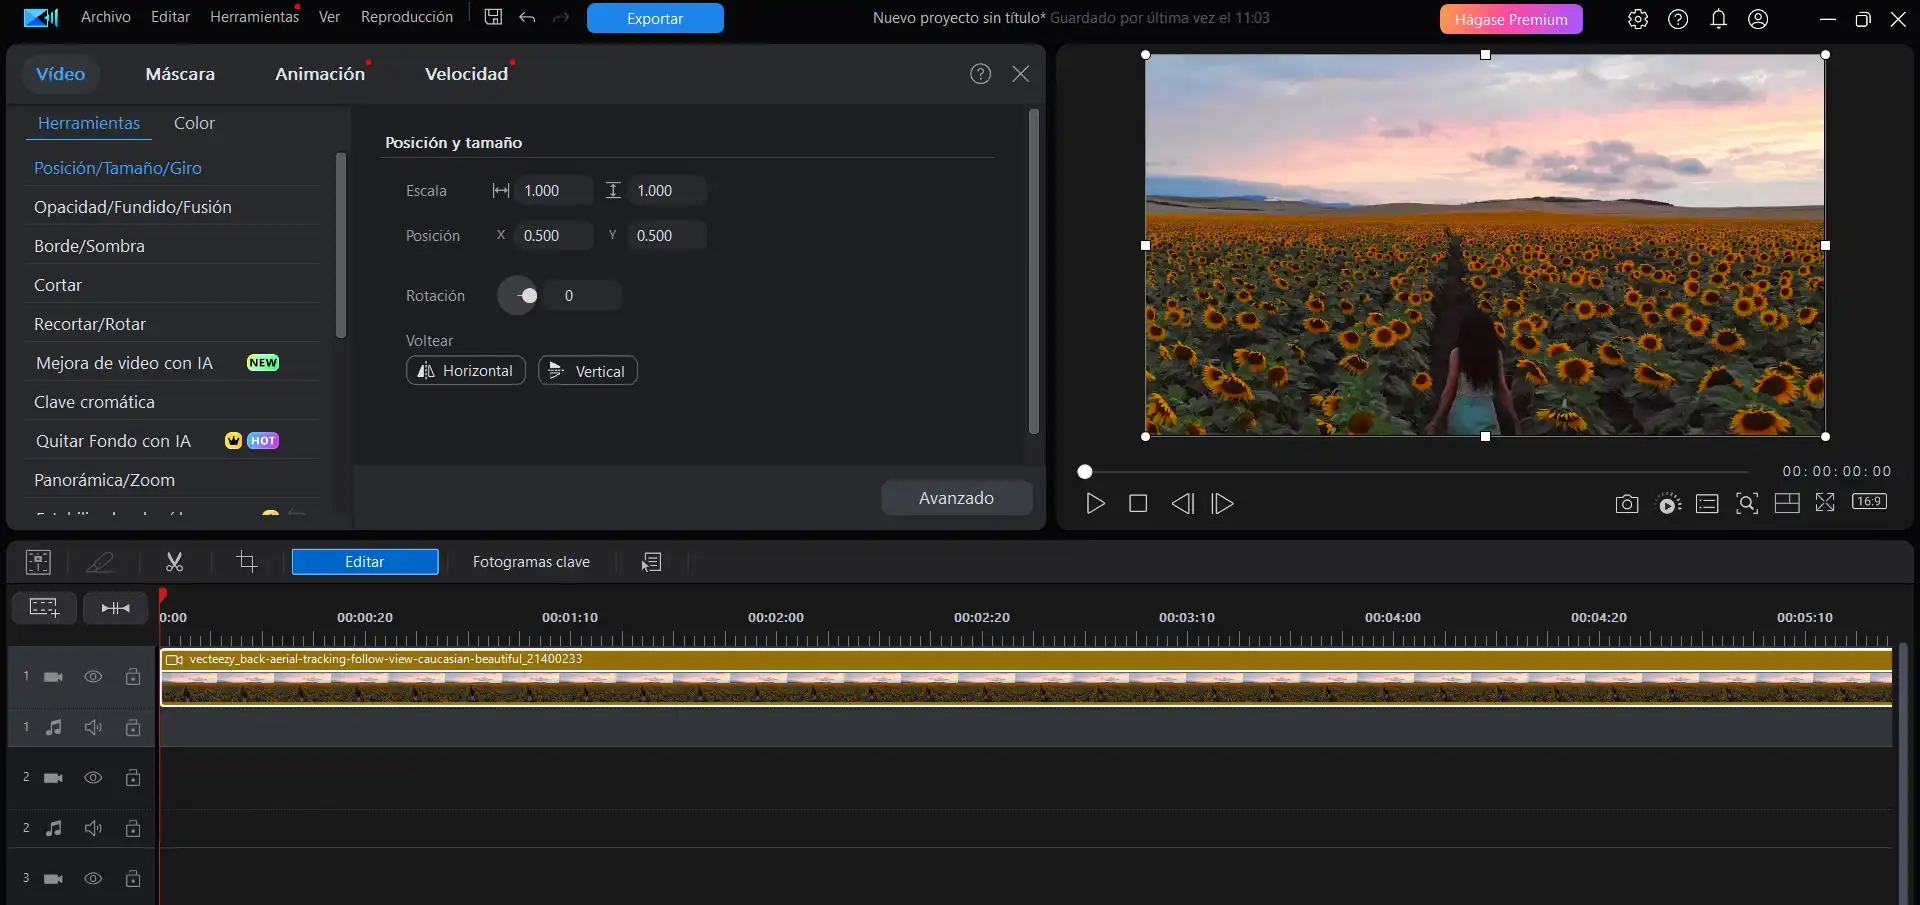
Task: Open the marker list icon under the preview
Action: click(1707, 503)
